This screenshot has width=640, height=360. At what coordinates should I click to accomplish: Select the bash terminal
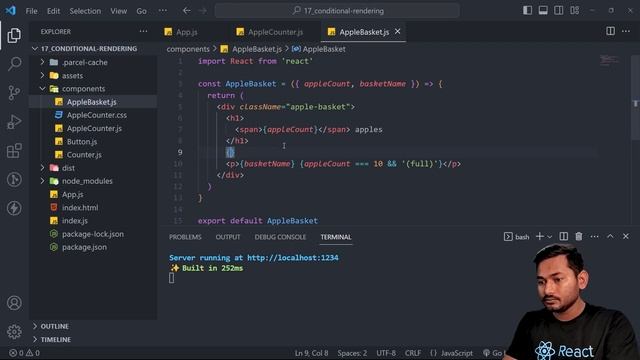(517, 237)
